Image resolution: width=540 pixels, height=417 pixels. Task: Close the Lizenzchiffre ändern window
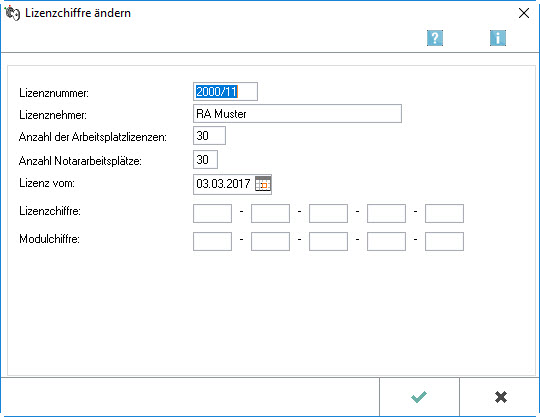pyautogui.click(x=524, y=13)
